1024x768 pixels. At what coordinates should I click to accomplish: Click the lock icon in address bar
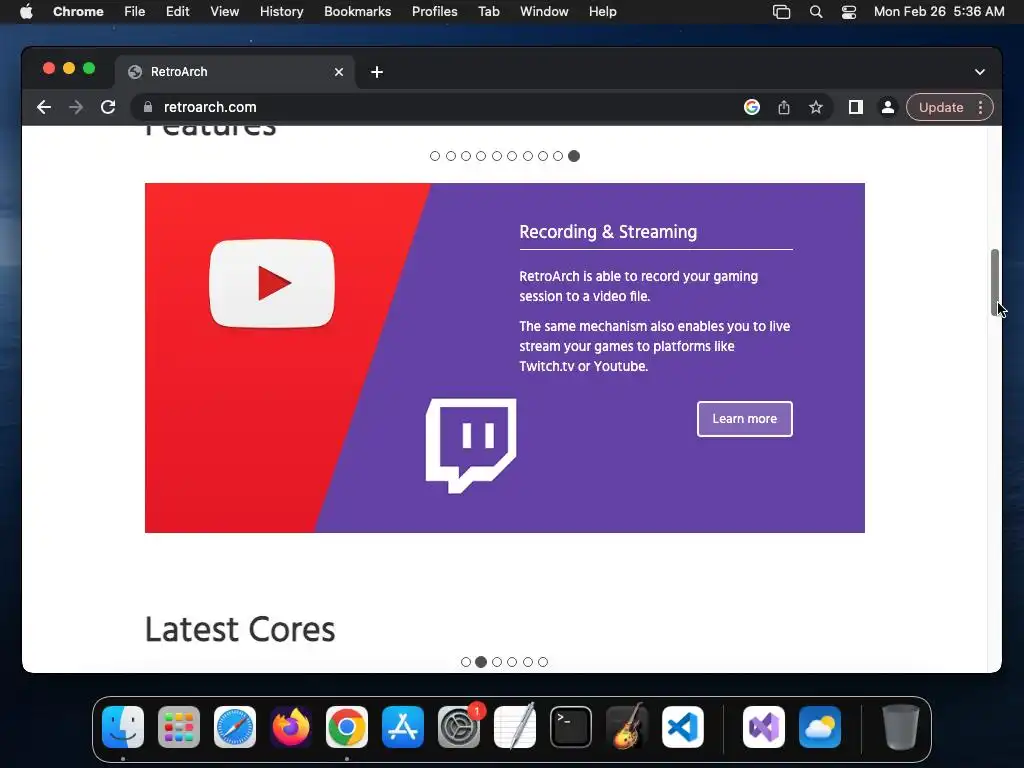pos(148,107)
